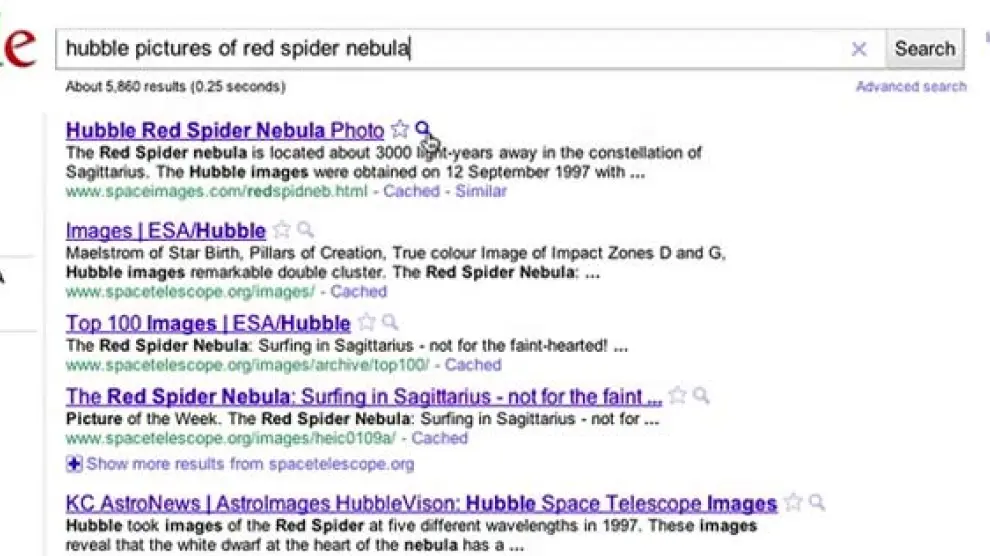Open the Top 100 Images | ESA/Hubble result

pyautogui.click(x=208, y=323)
